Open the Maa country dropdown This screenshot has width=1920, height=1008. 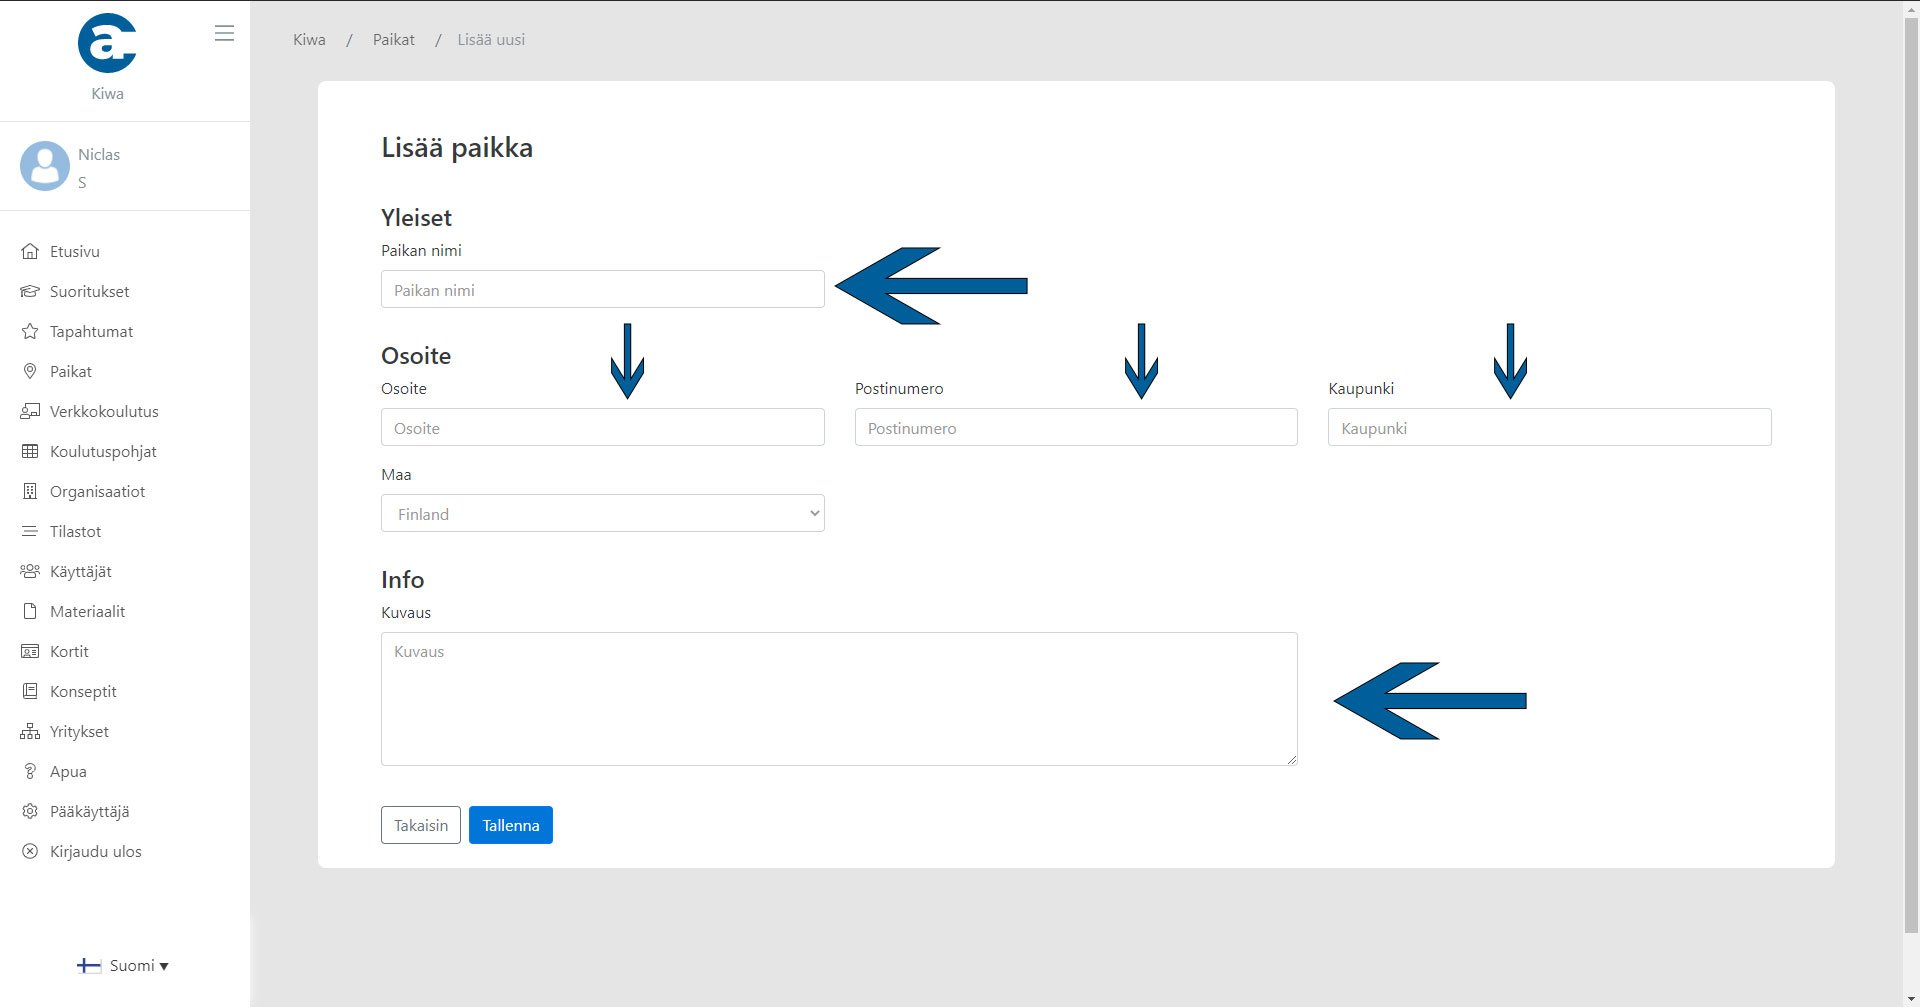[x=602, y=514]
